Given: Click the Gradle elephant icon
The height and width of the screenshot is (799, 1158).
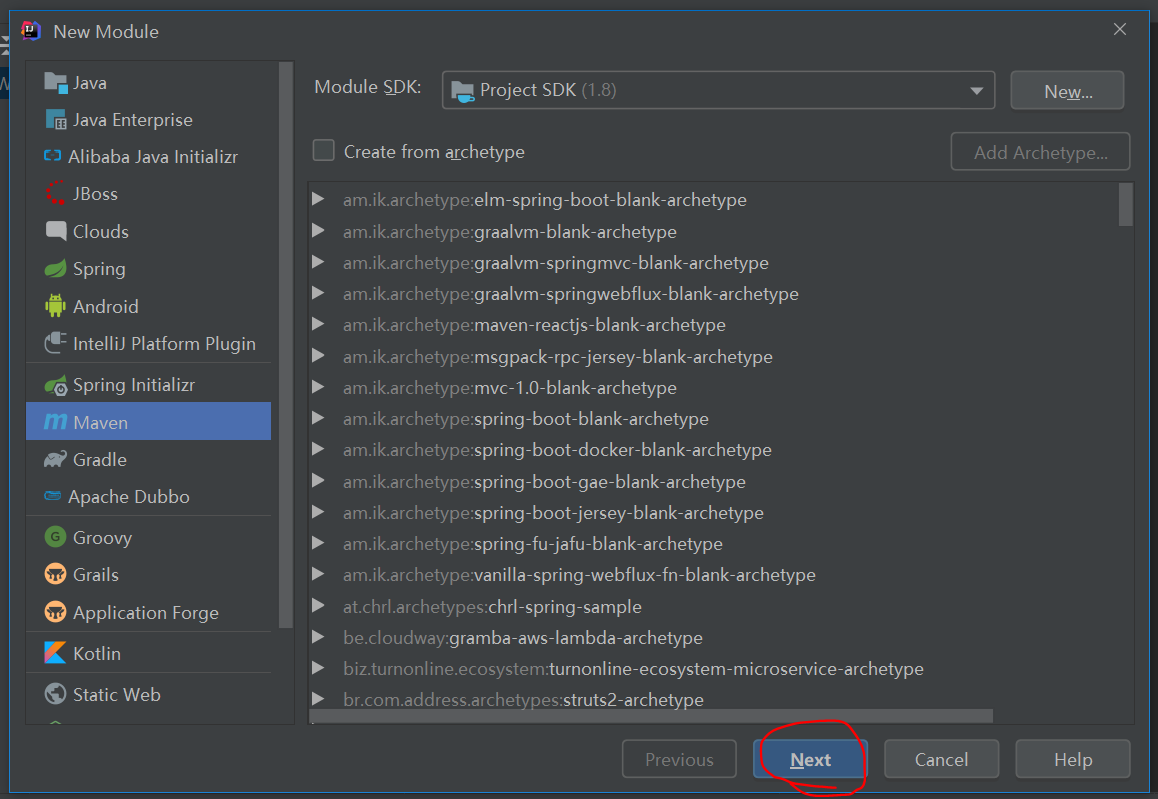Looking at the screenshot, I should (x=56, y=460).
